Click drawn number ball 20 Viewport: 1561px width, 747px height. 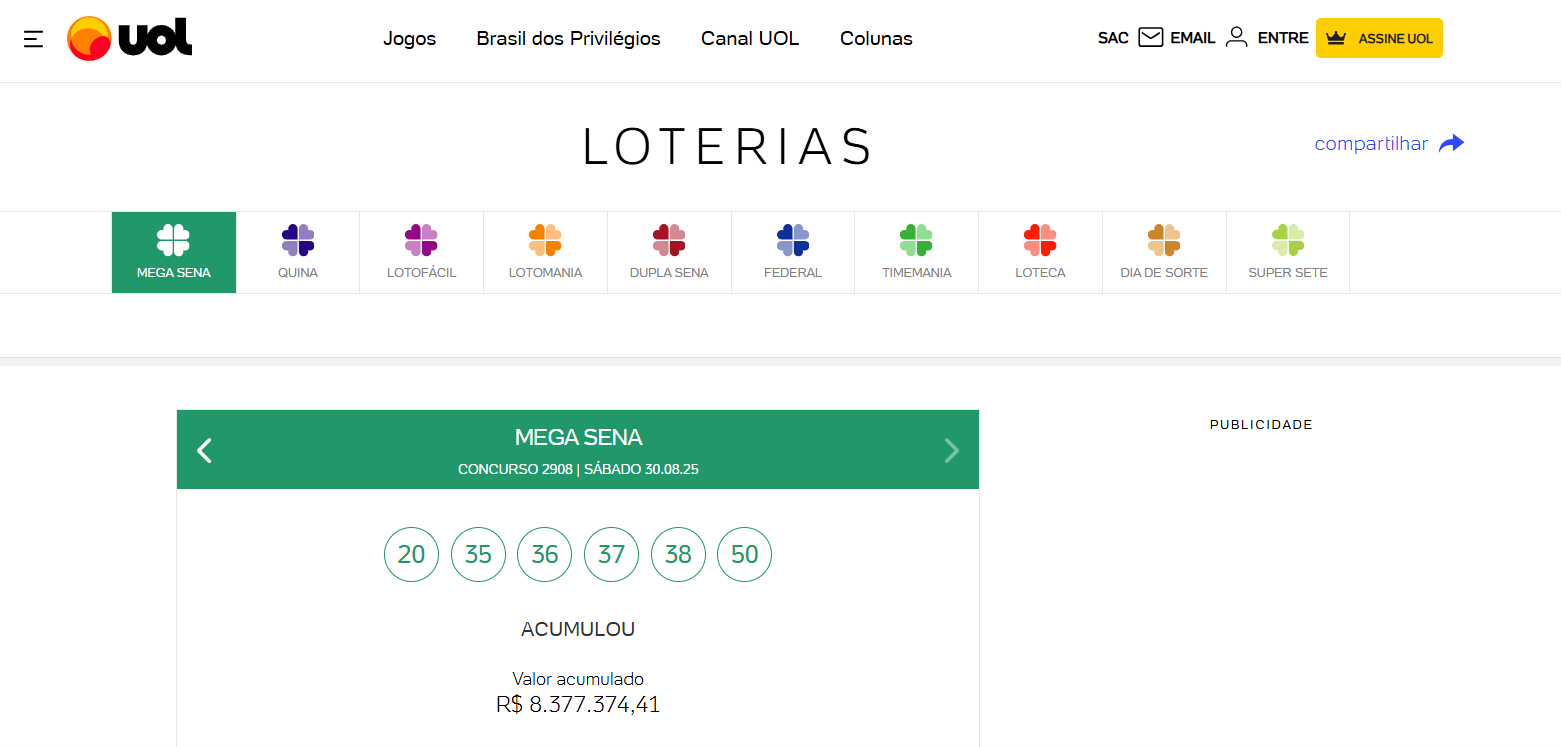coord(412,554)
